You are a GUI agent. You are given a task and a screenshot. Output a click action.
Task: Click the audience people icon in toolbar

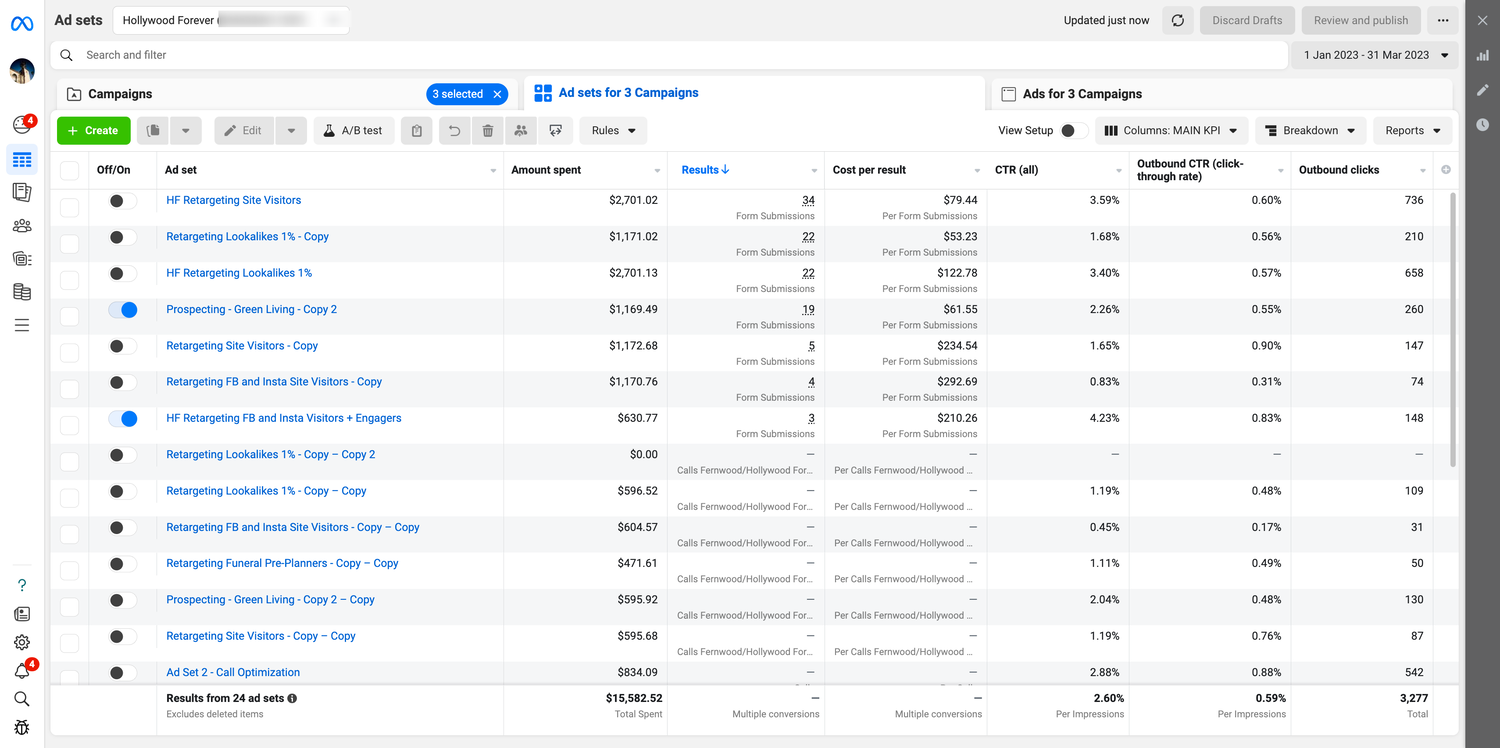click(x=521, y=131)
